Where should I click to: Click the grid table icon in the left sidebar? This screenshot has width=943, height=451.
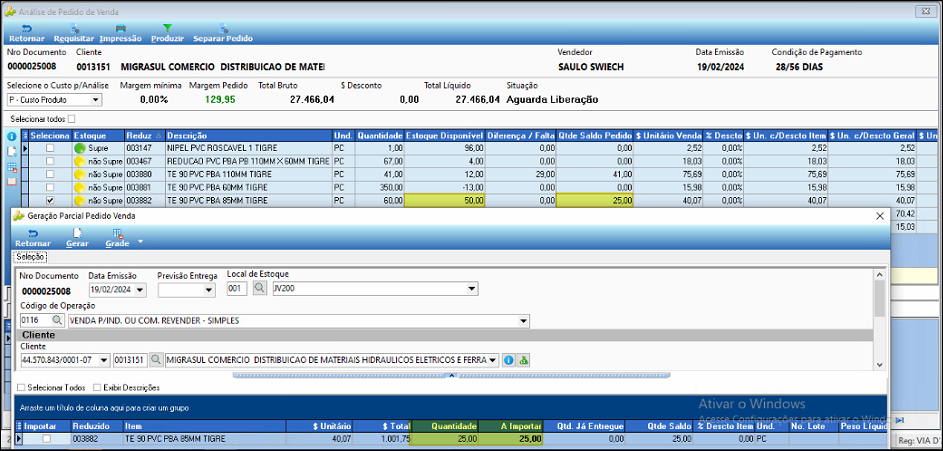[11, 167]
